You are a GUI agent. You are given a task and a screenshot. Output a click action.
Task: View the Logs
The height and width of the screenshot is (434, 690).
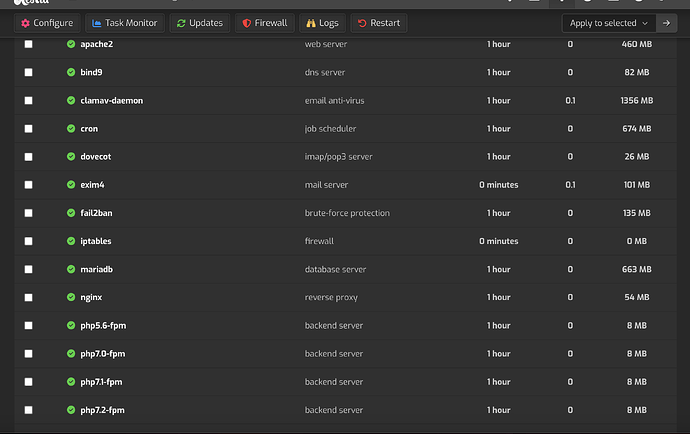pyautogui.click(x=323, y=23)
